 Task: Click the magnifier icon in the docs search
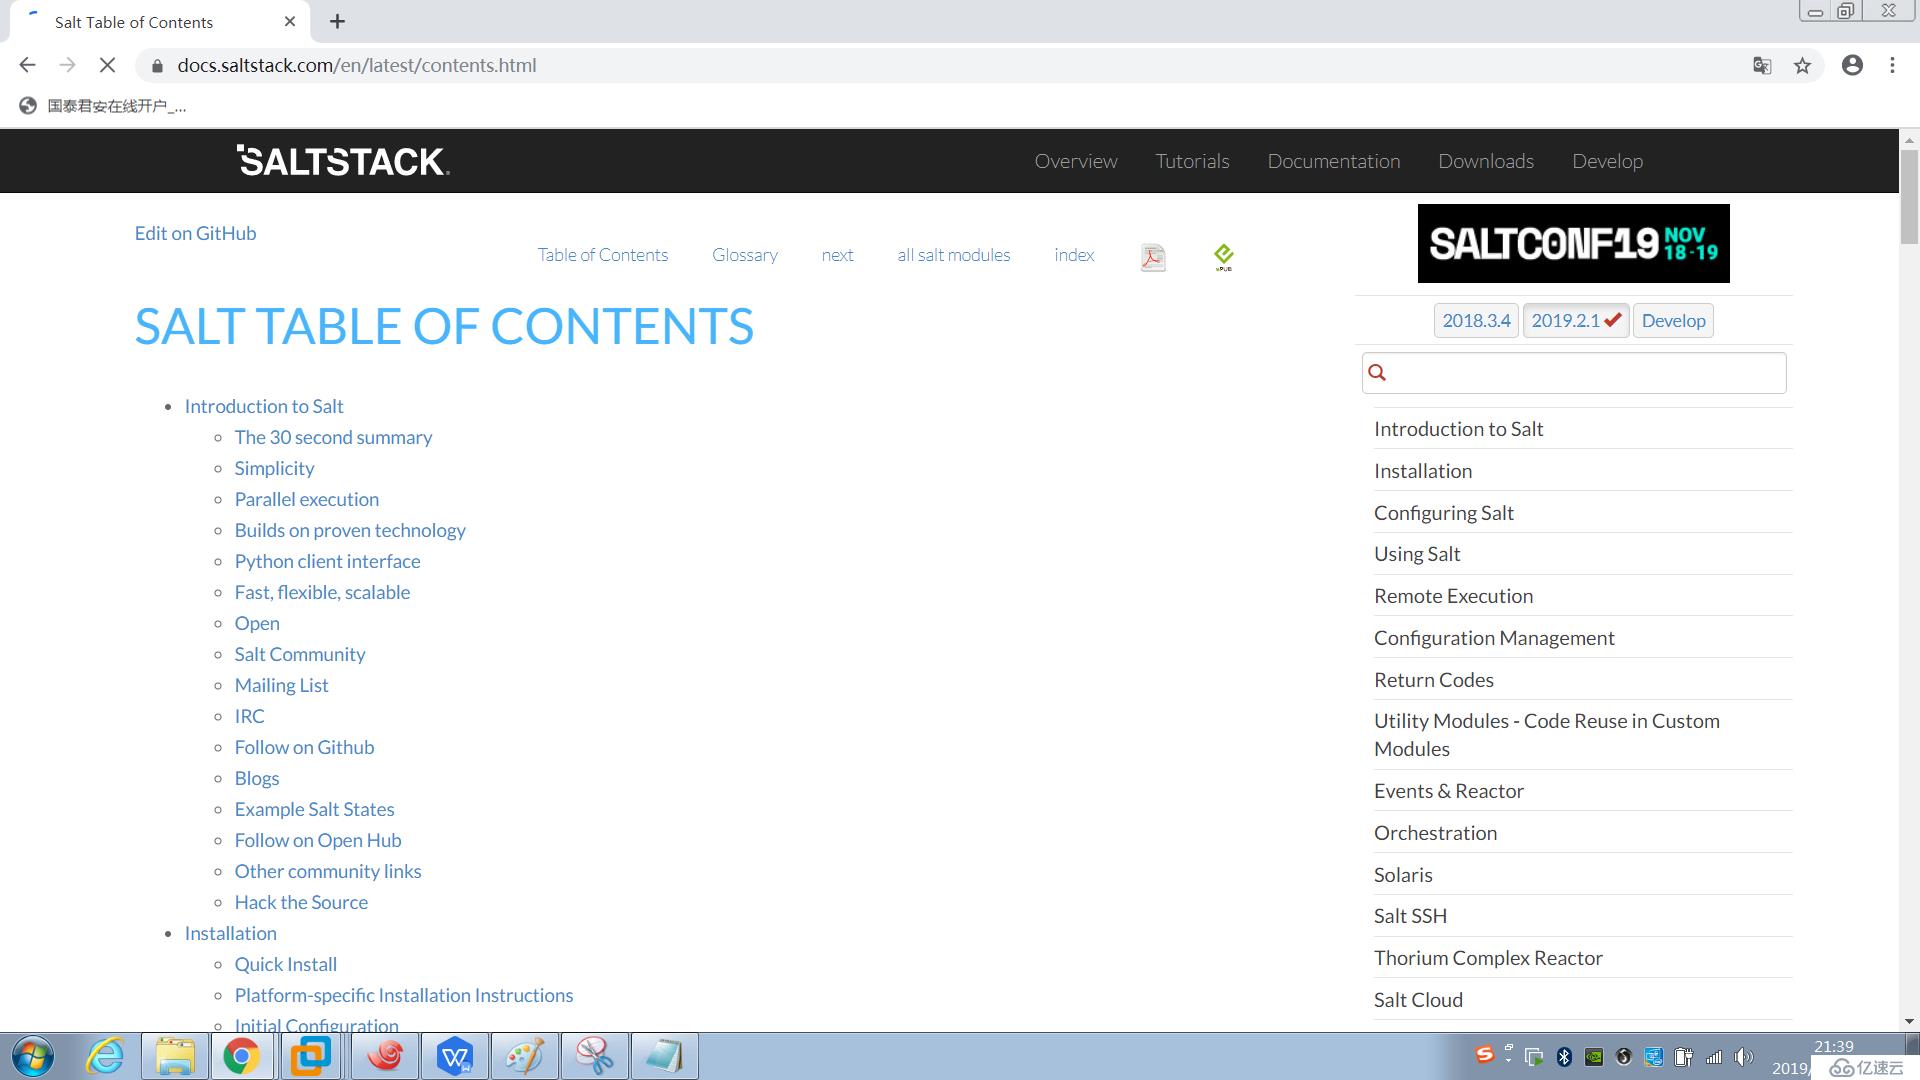coord(1377,373)
